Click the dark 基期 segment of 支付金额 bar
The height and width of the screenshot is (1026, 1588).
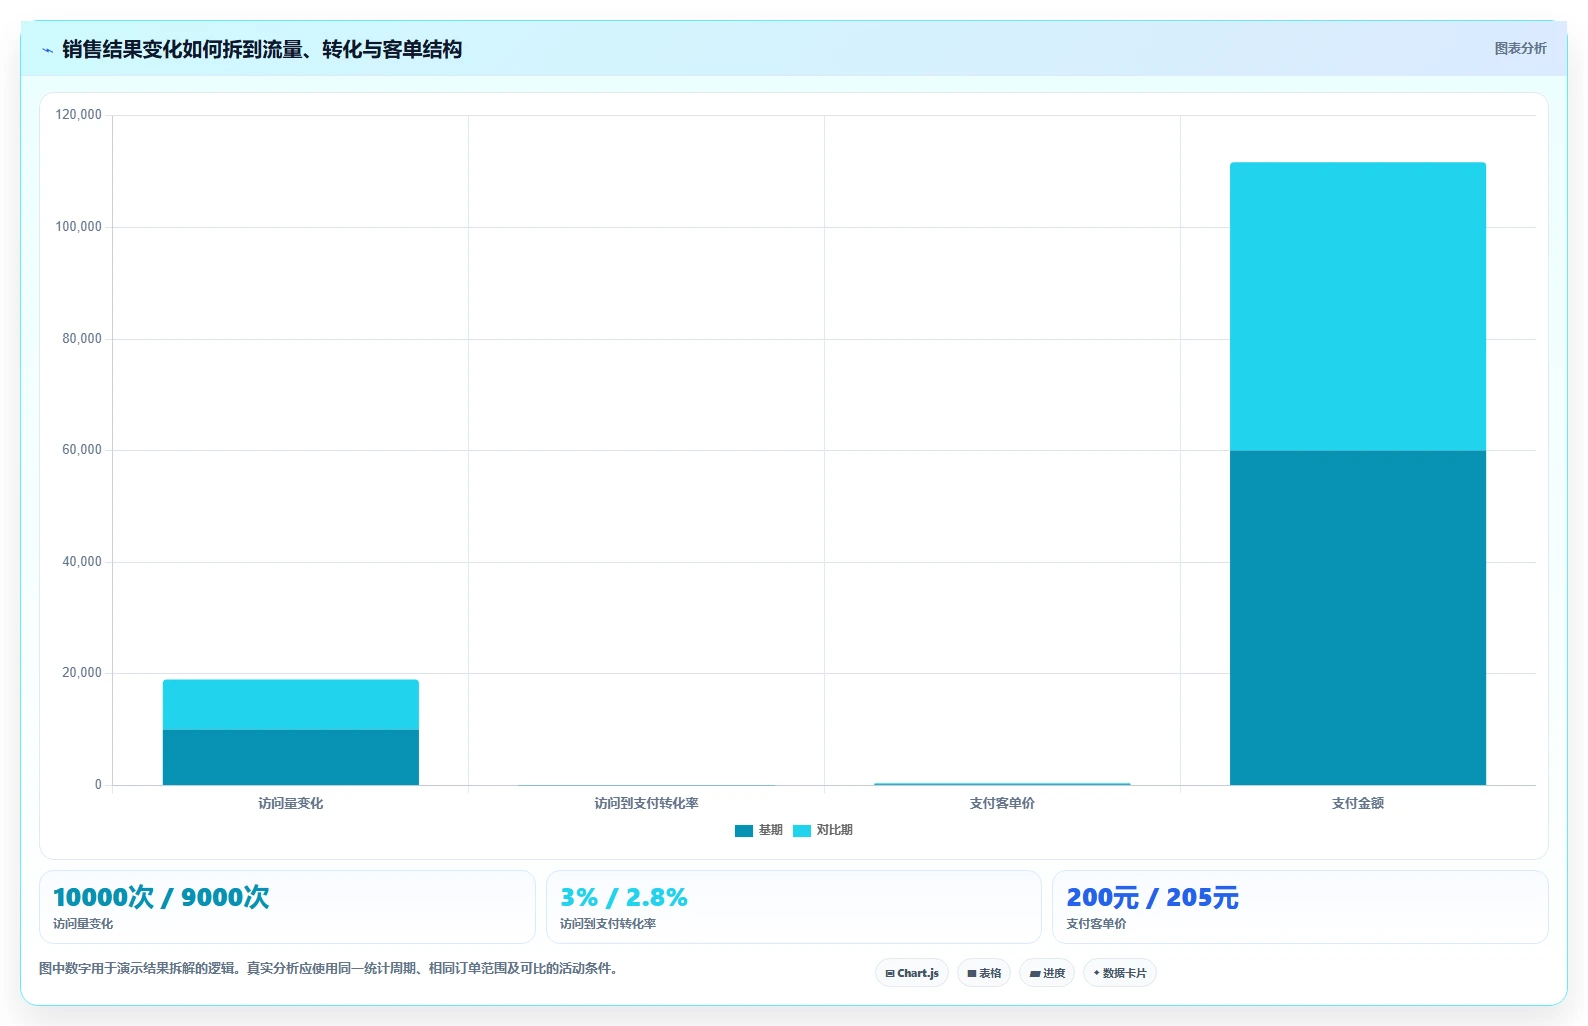[1358, 617]
